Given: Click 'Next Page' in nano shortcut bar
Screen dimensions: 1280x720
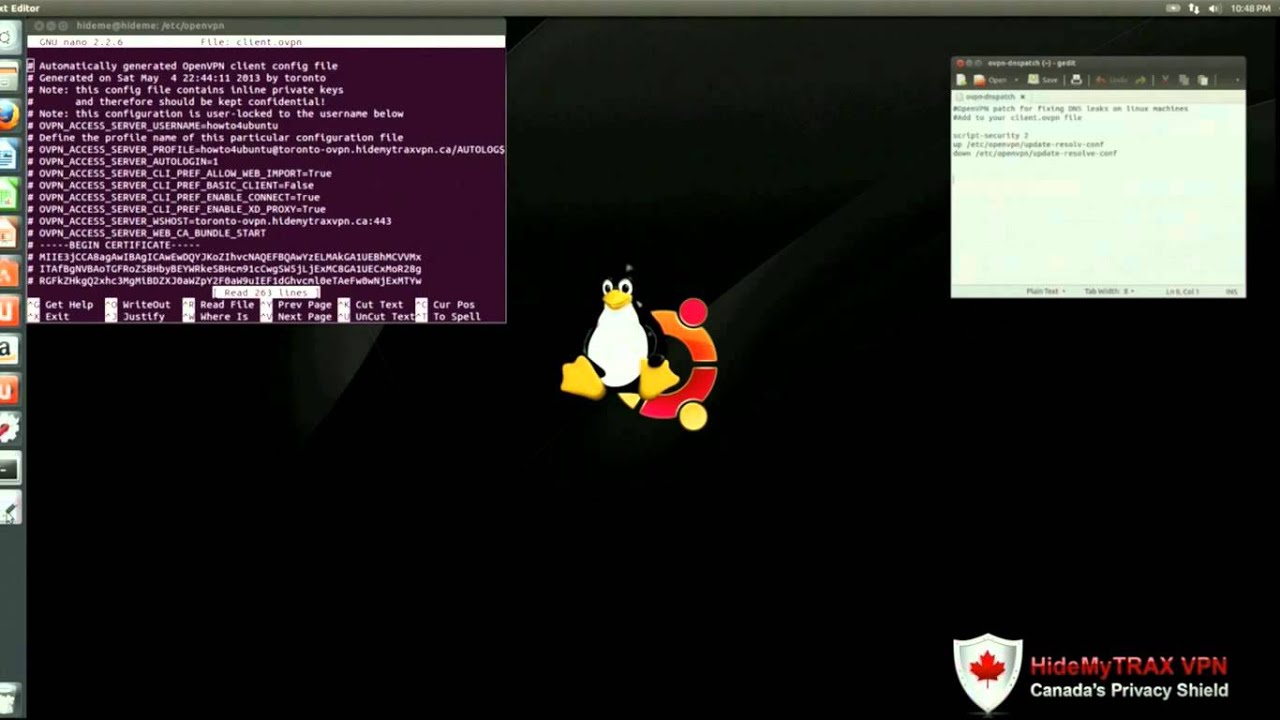Looking at the screenshot, I should [304, 317].
